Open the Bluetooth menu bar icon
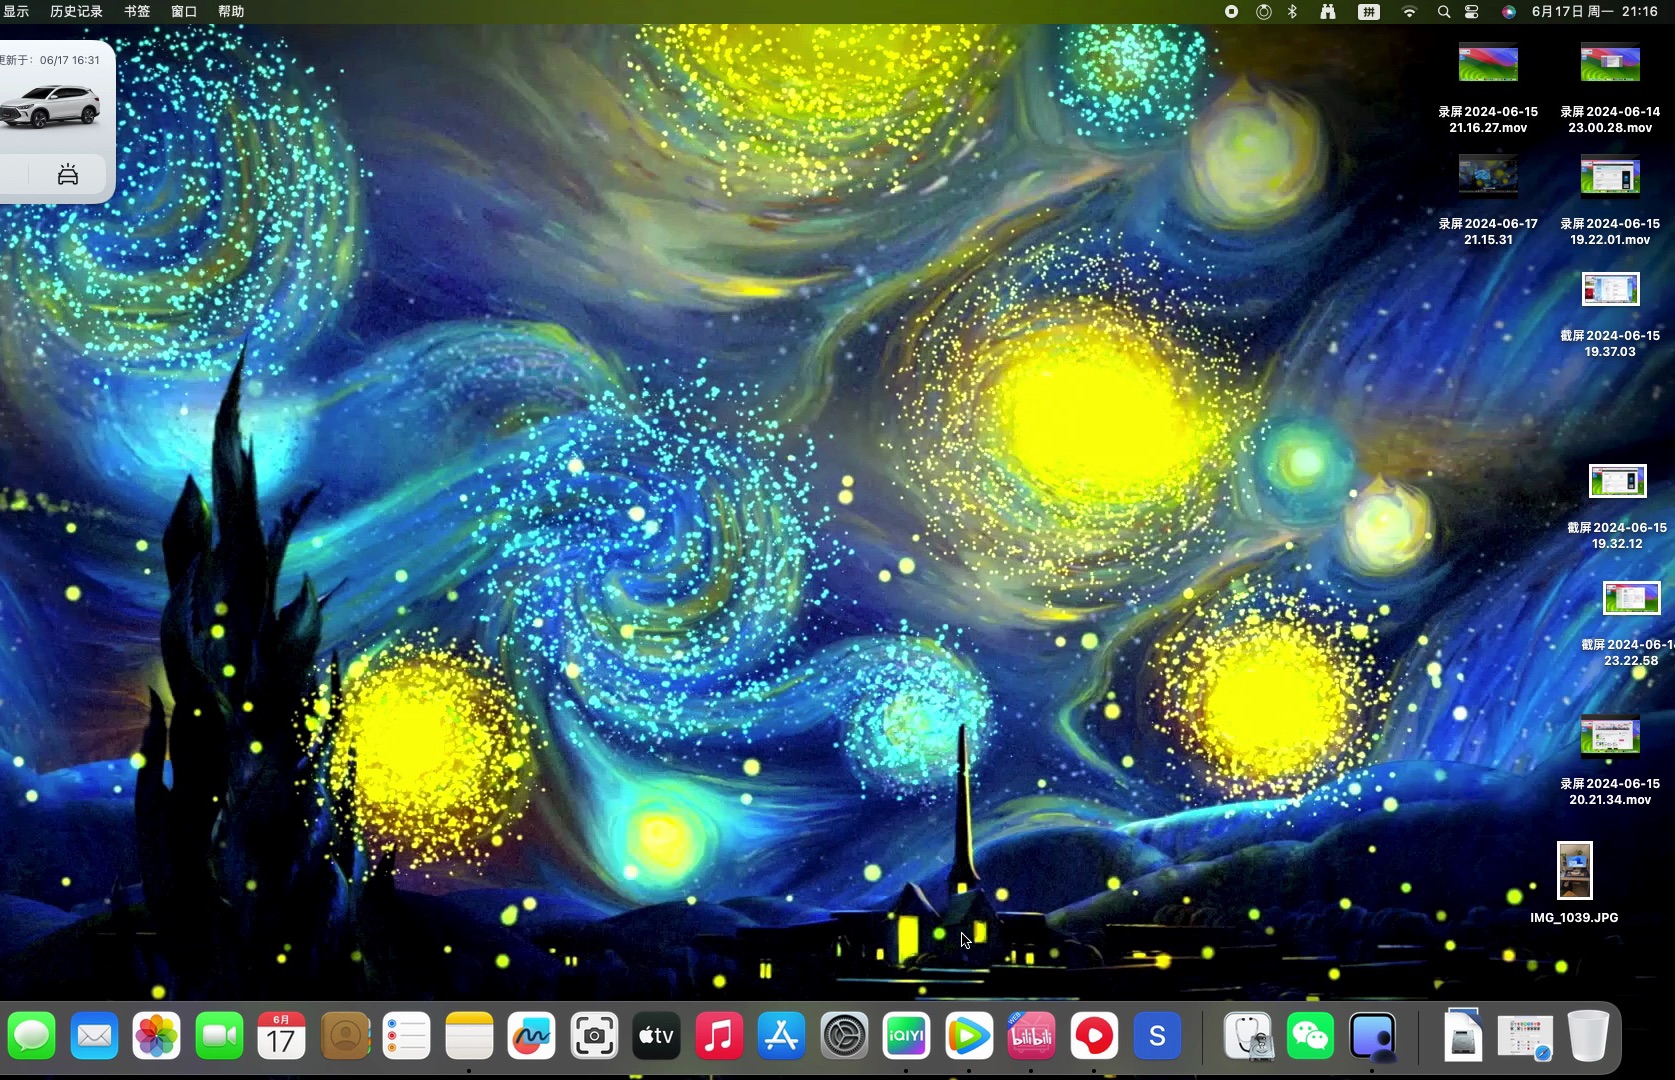The image size is (1675, 1080). point(1292,11)
